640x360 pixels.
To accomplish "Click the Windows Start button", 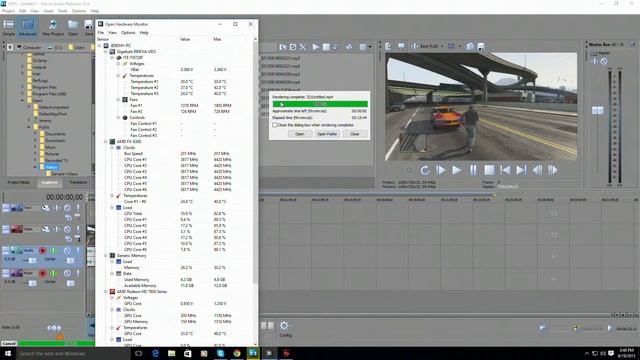I will 7,353.
